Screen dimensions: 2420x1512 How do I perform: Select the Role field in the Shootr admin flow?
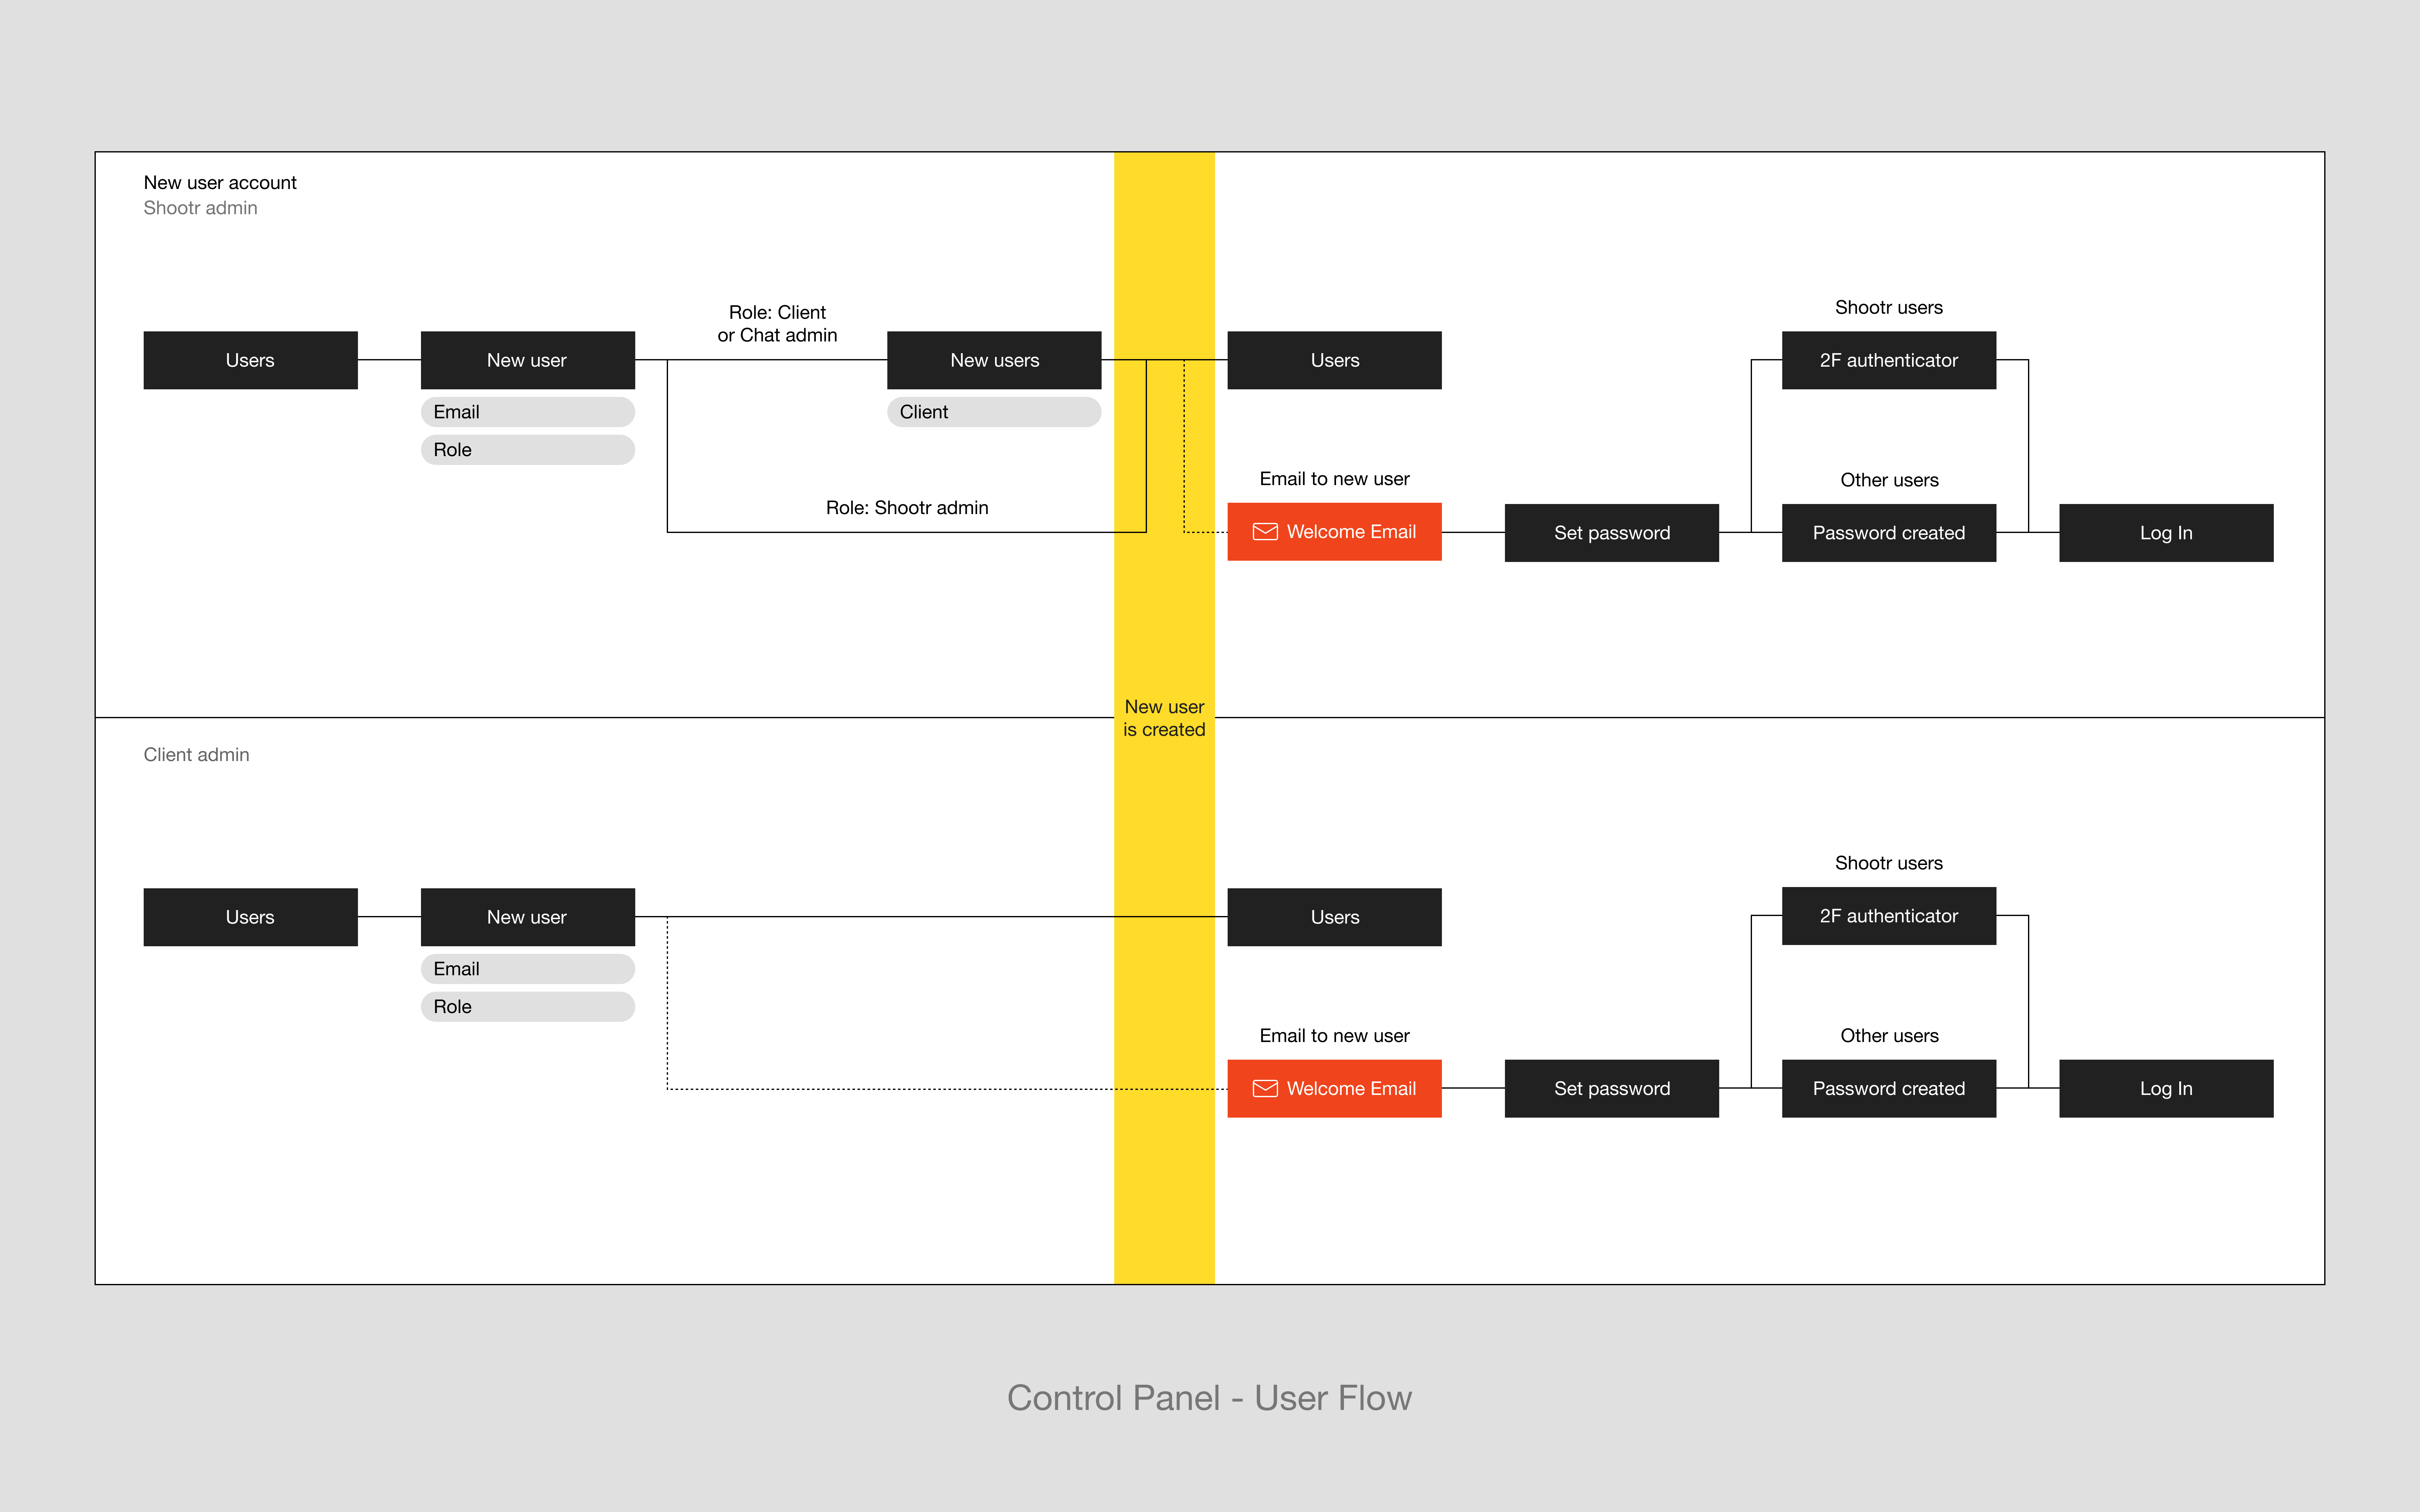527,450
